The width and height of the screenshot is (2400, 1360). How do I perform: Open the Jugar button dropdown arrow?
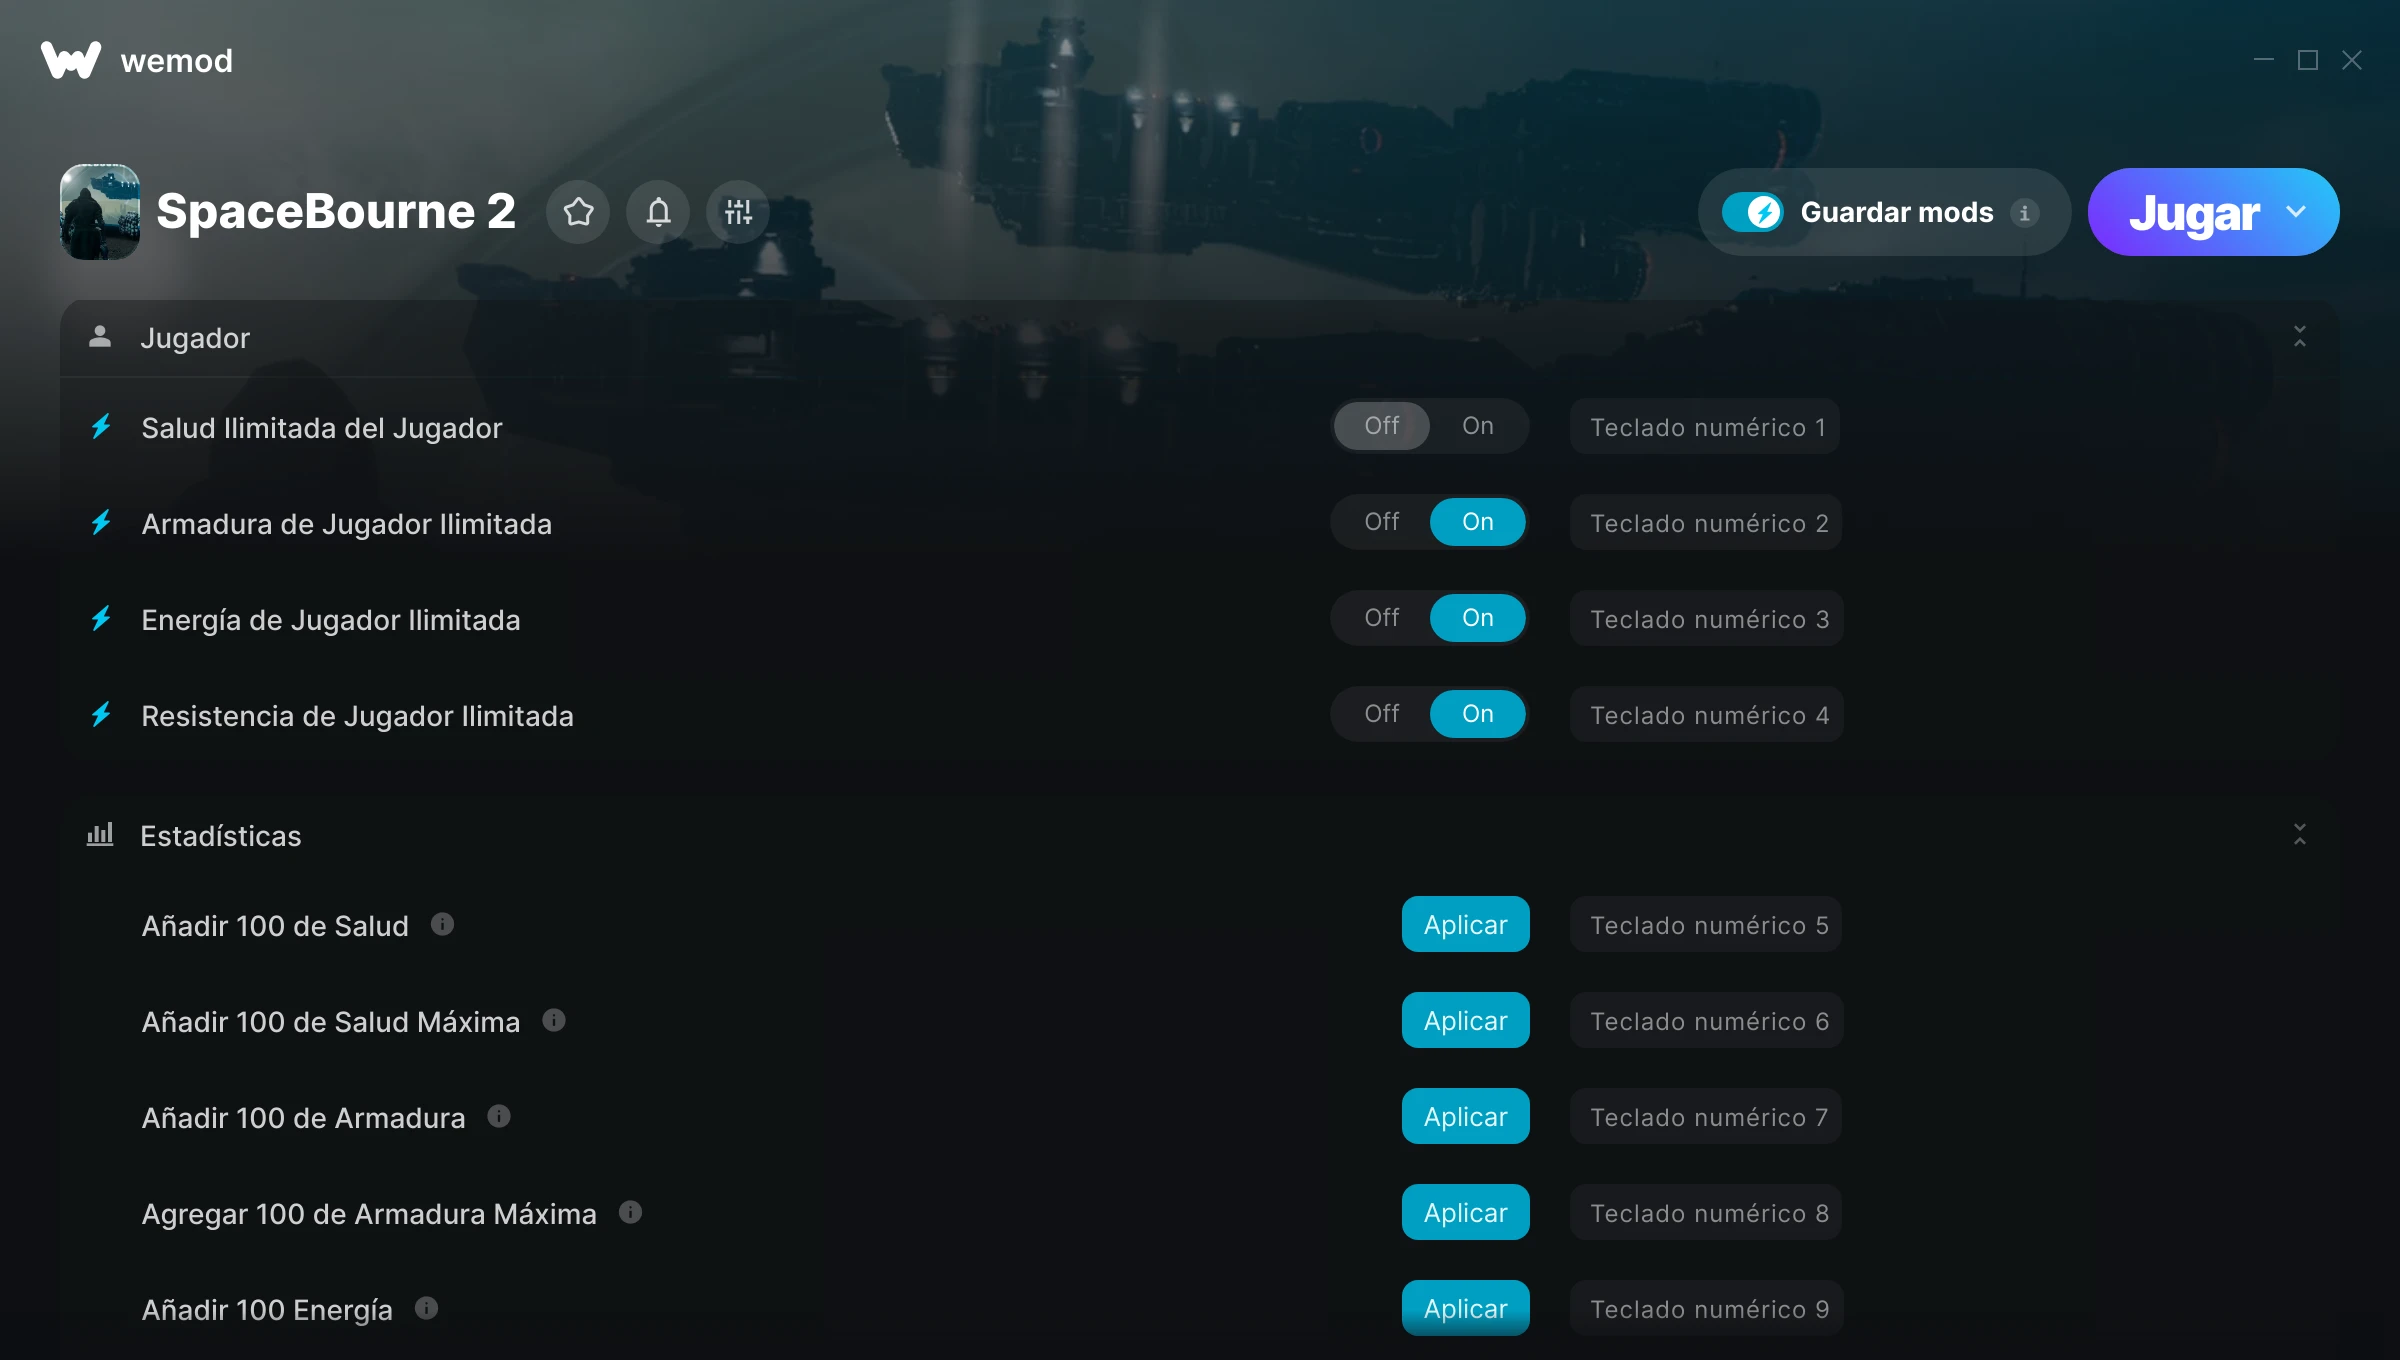(2296, 212)
